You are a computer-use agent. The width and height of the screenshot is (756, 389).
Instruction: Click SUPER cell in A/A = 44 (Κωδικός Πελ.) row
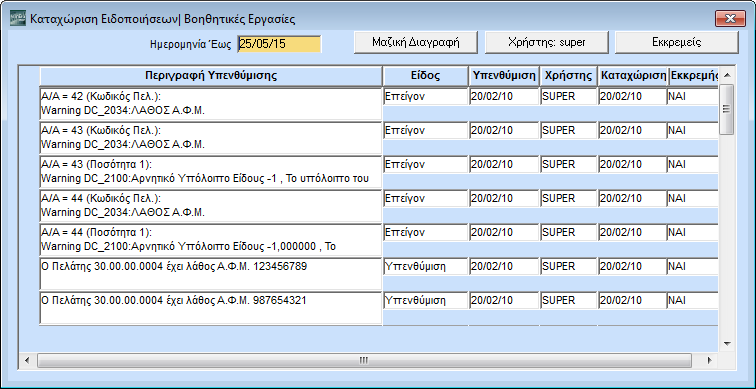tap(568, 199)
